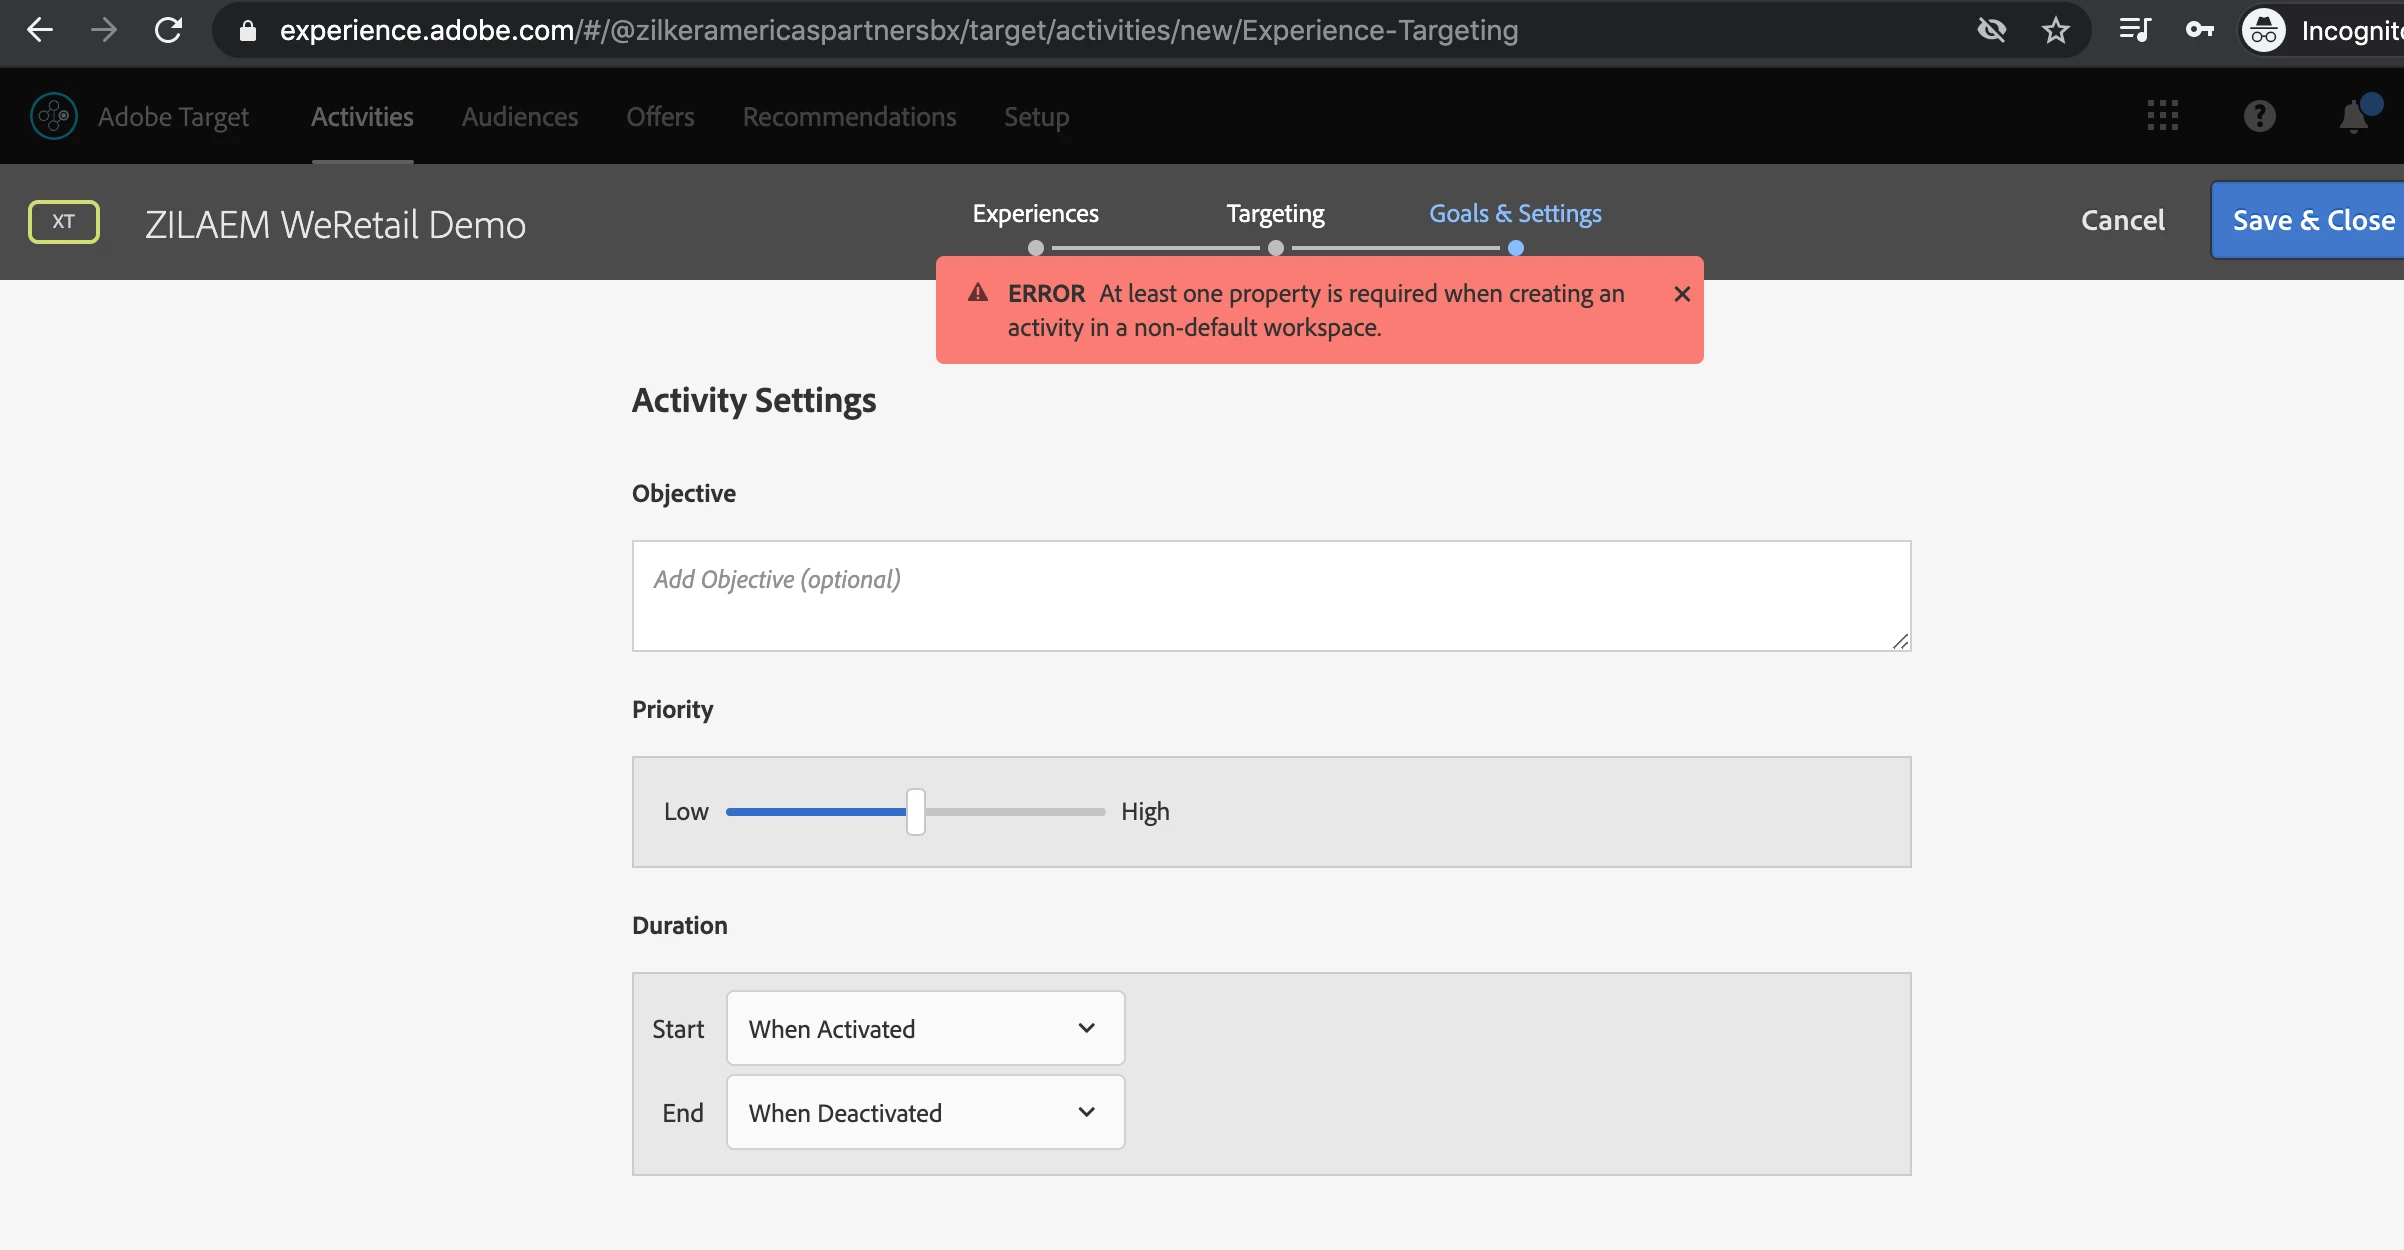Image resolution: width=2404 pixels, height=1250 pixels.
Task: Click the XT activity type badge
Action: point(64,222)
